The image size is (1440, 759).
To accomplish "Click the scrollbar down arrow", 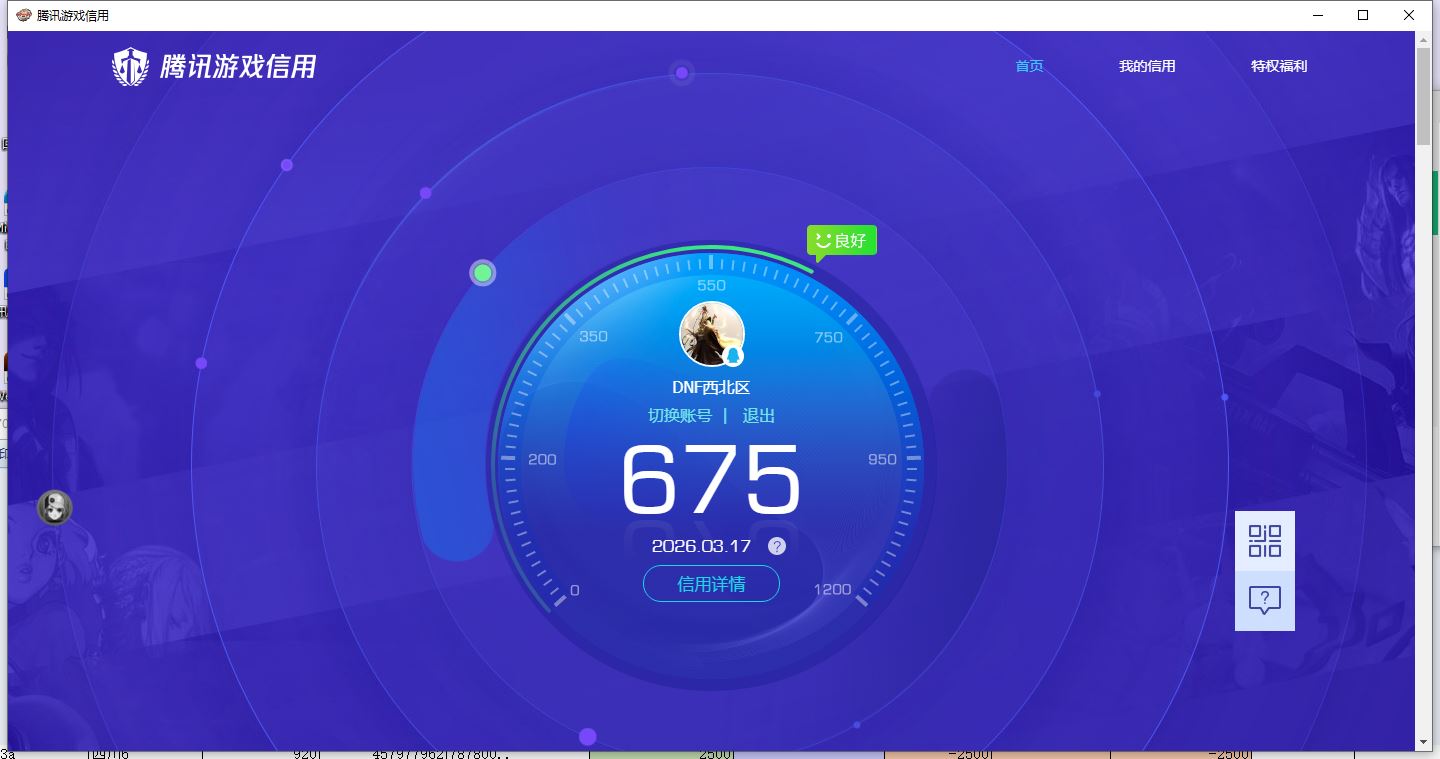I will [1424, 742].
